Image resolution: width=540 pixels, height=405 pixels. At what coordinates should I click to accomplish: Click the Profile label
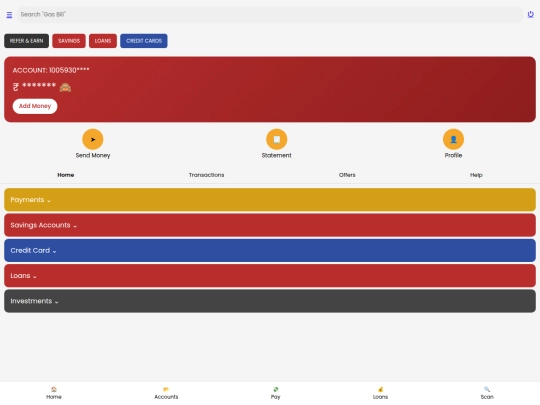(x=453, y=155)
